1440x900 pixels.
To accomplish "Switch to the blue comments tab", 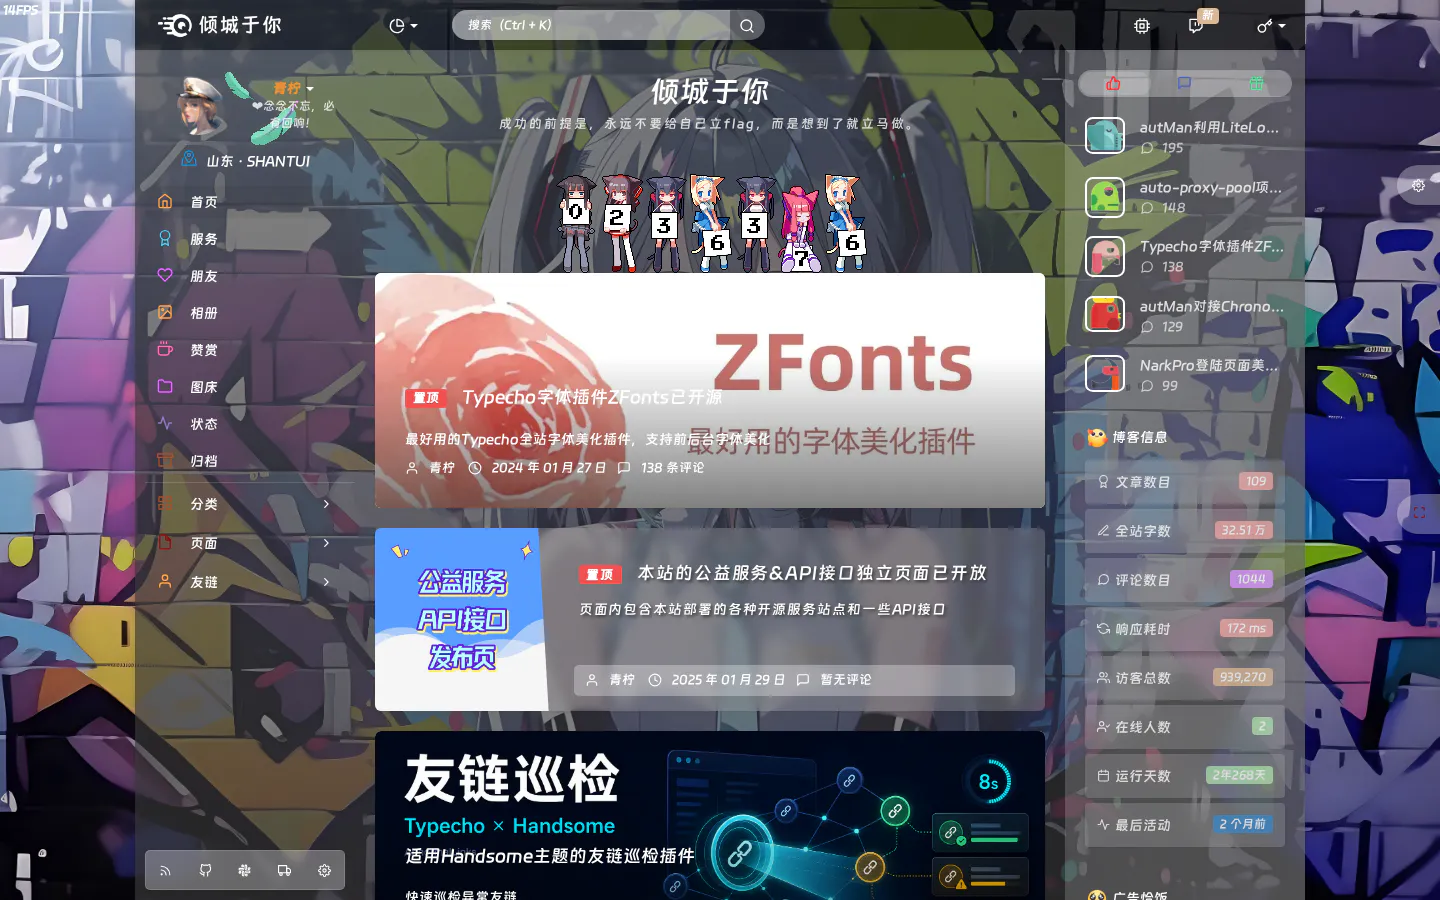I will (x=1184, y=84).
